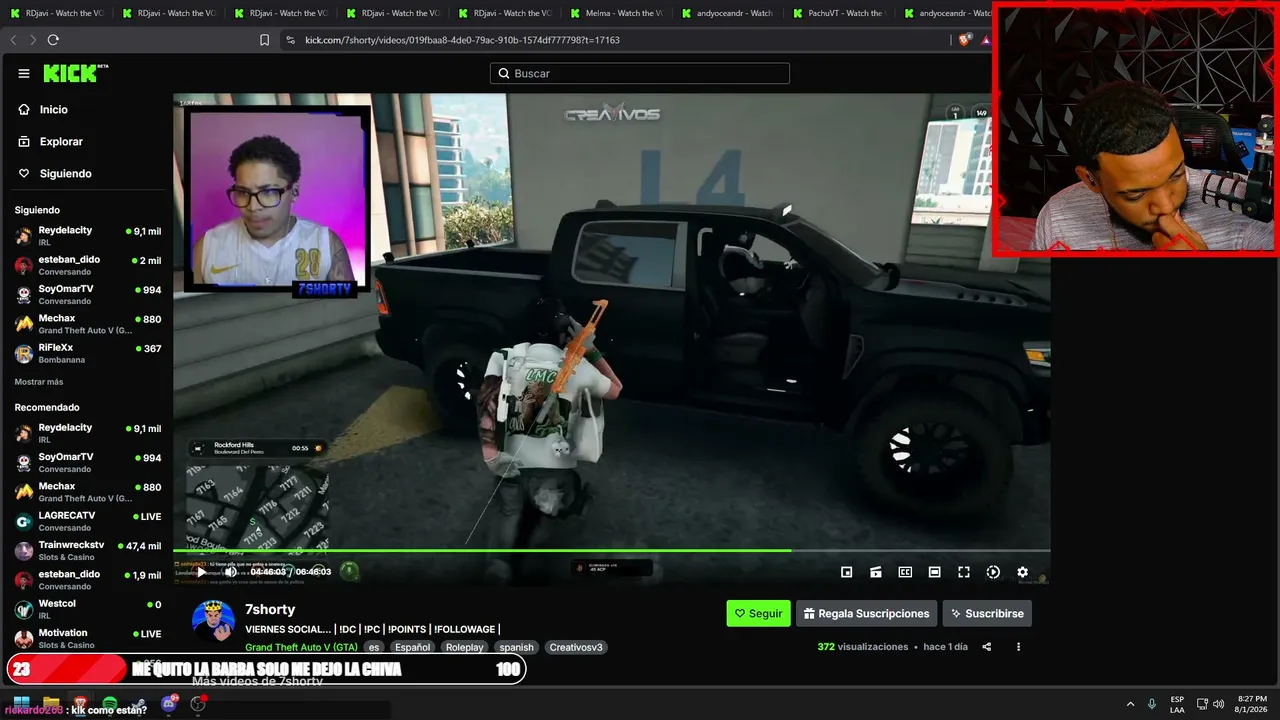Viewport: 1280px width, 720px height.
Task: Open Spotify from the taskbar
Action: click(x=110, y=703)
